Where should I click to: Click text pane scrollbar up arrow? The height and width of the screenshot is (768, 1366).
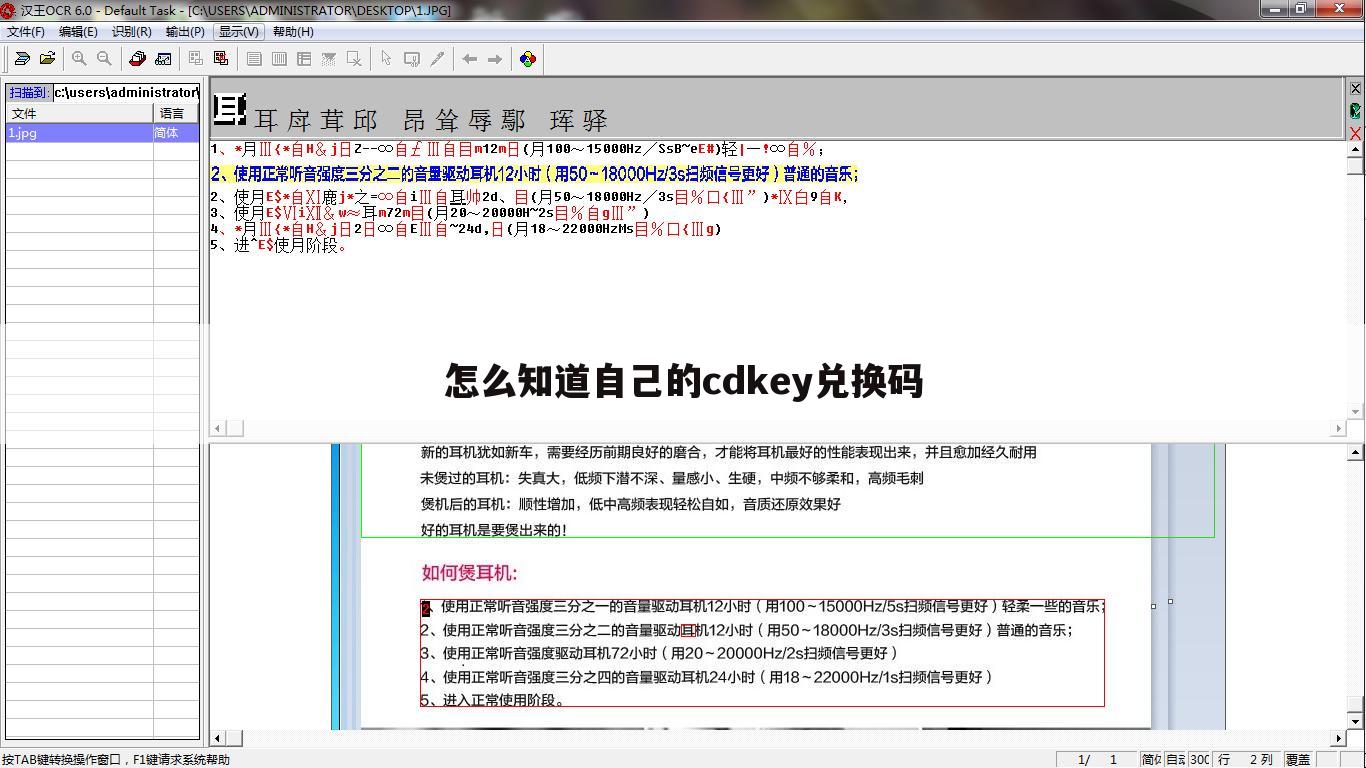point(1356,150)
